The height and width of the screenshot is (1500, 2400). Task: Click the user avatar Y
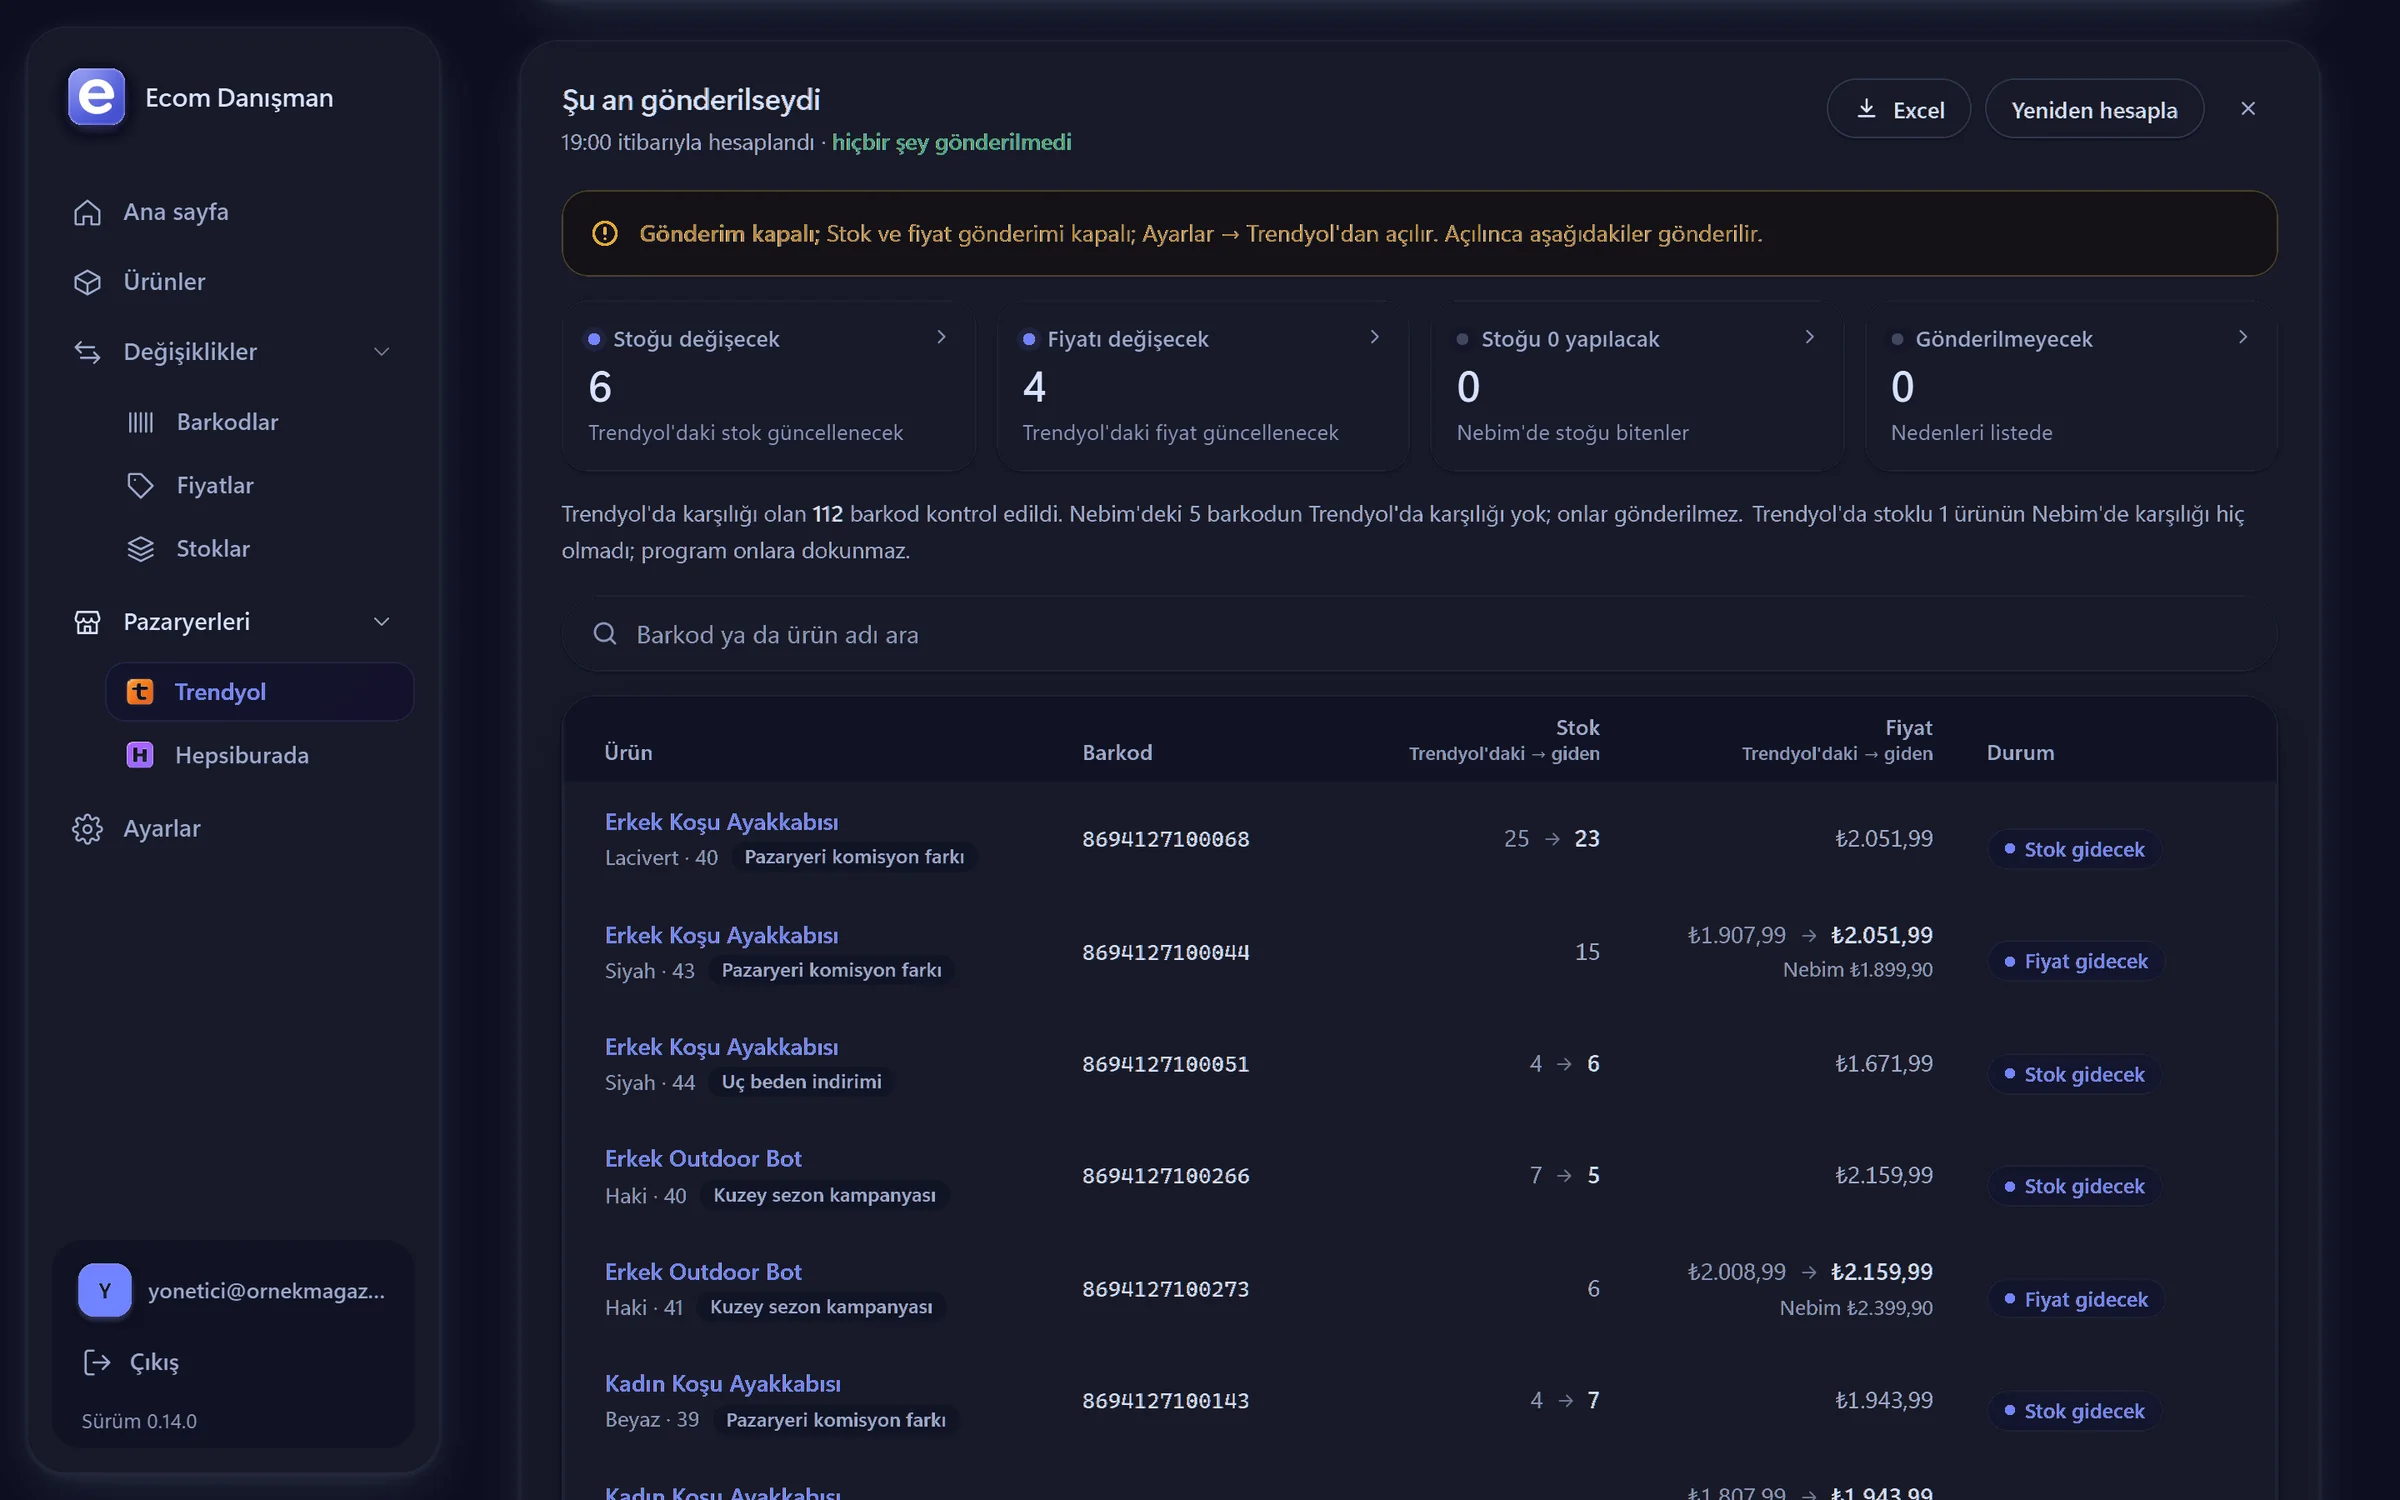click(105, 1290)
